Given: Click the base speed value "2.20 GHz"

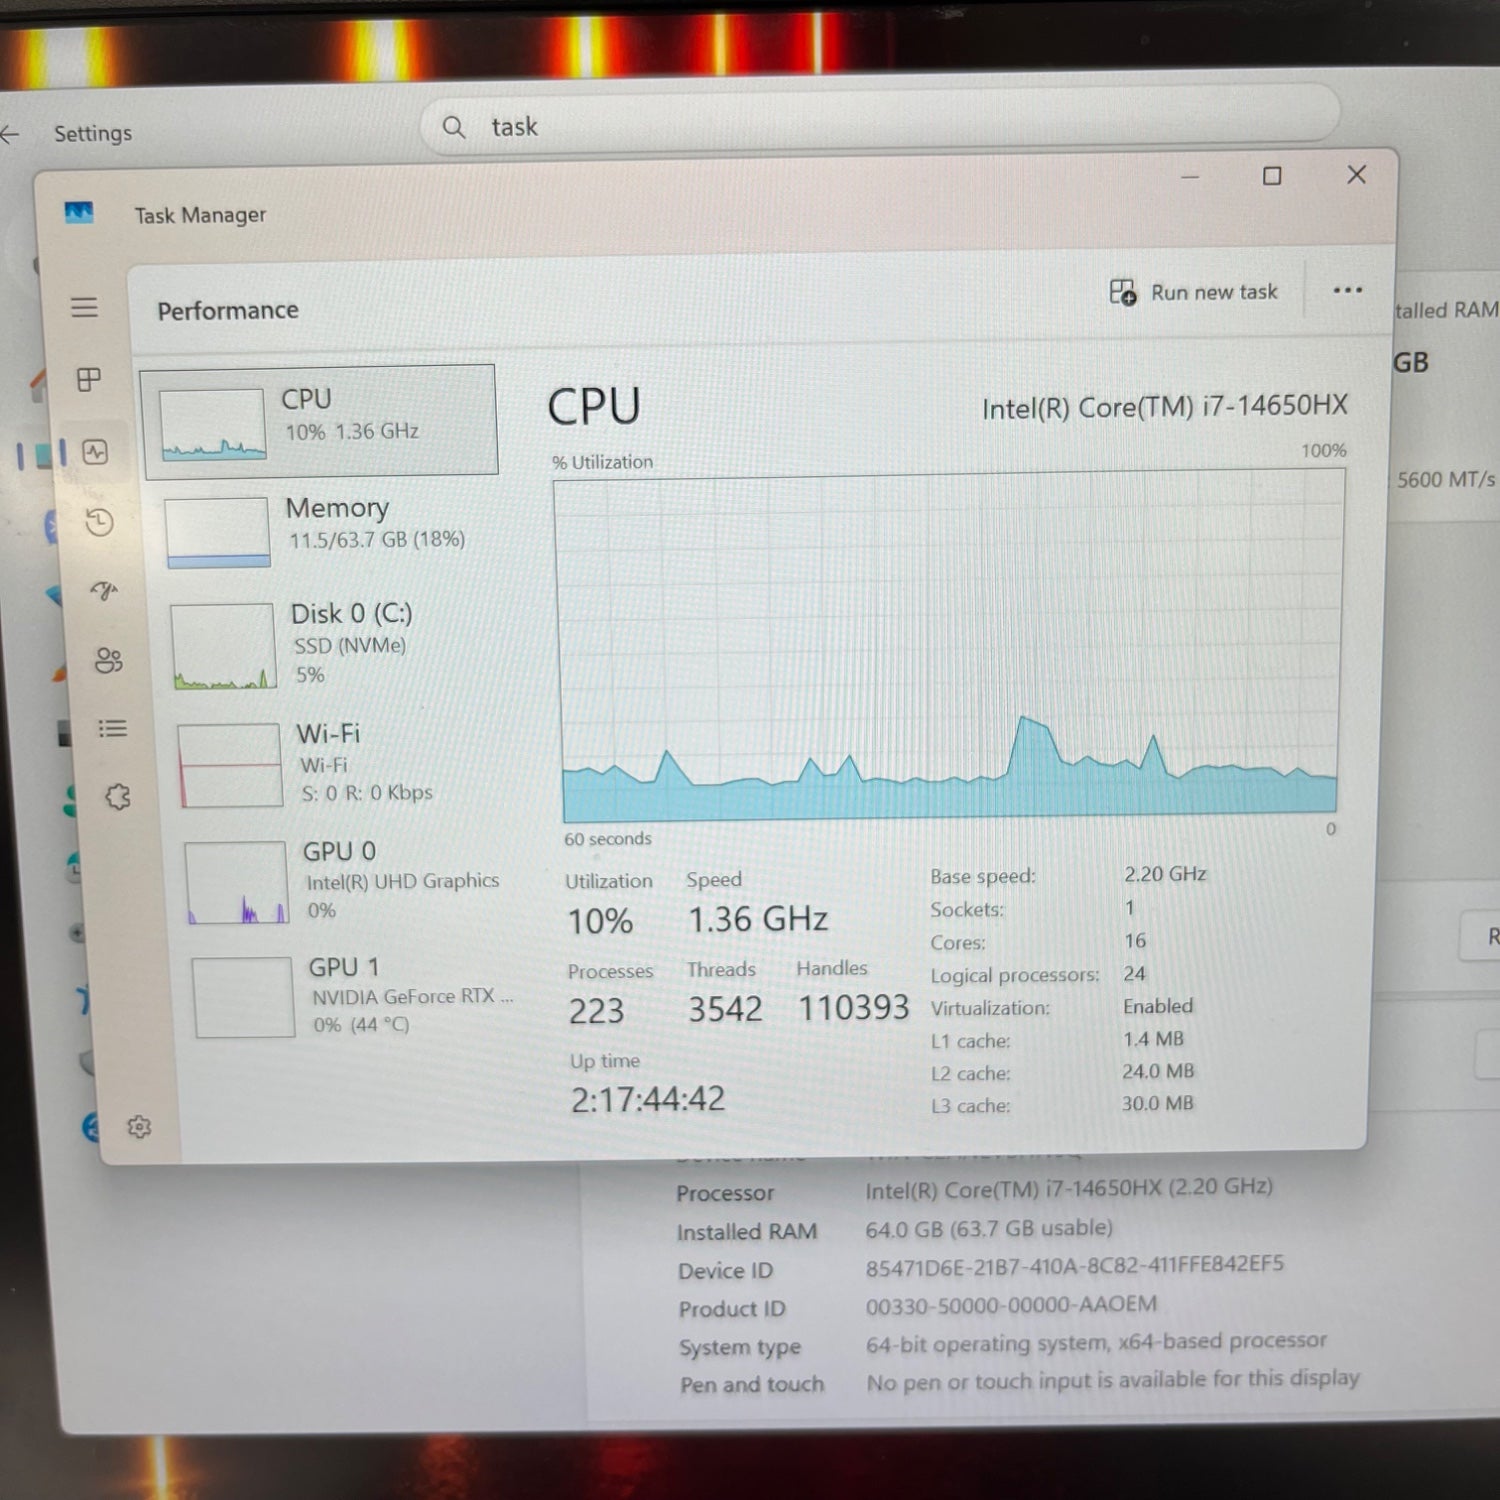Looking at the screenshot, I should click(x=1165, y=874).
